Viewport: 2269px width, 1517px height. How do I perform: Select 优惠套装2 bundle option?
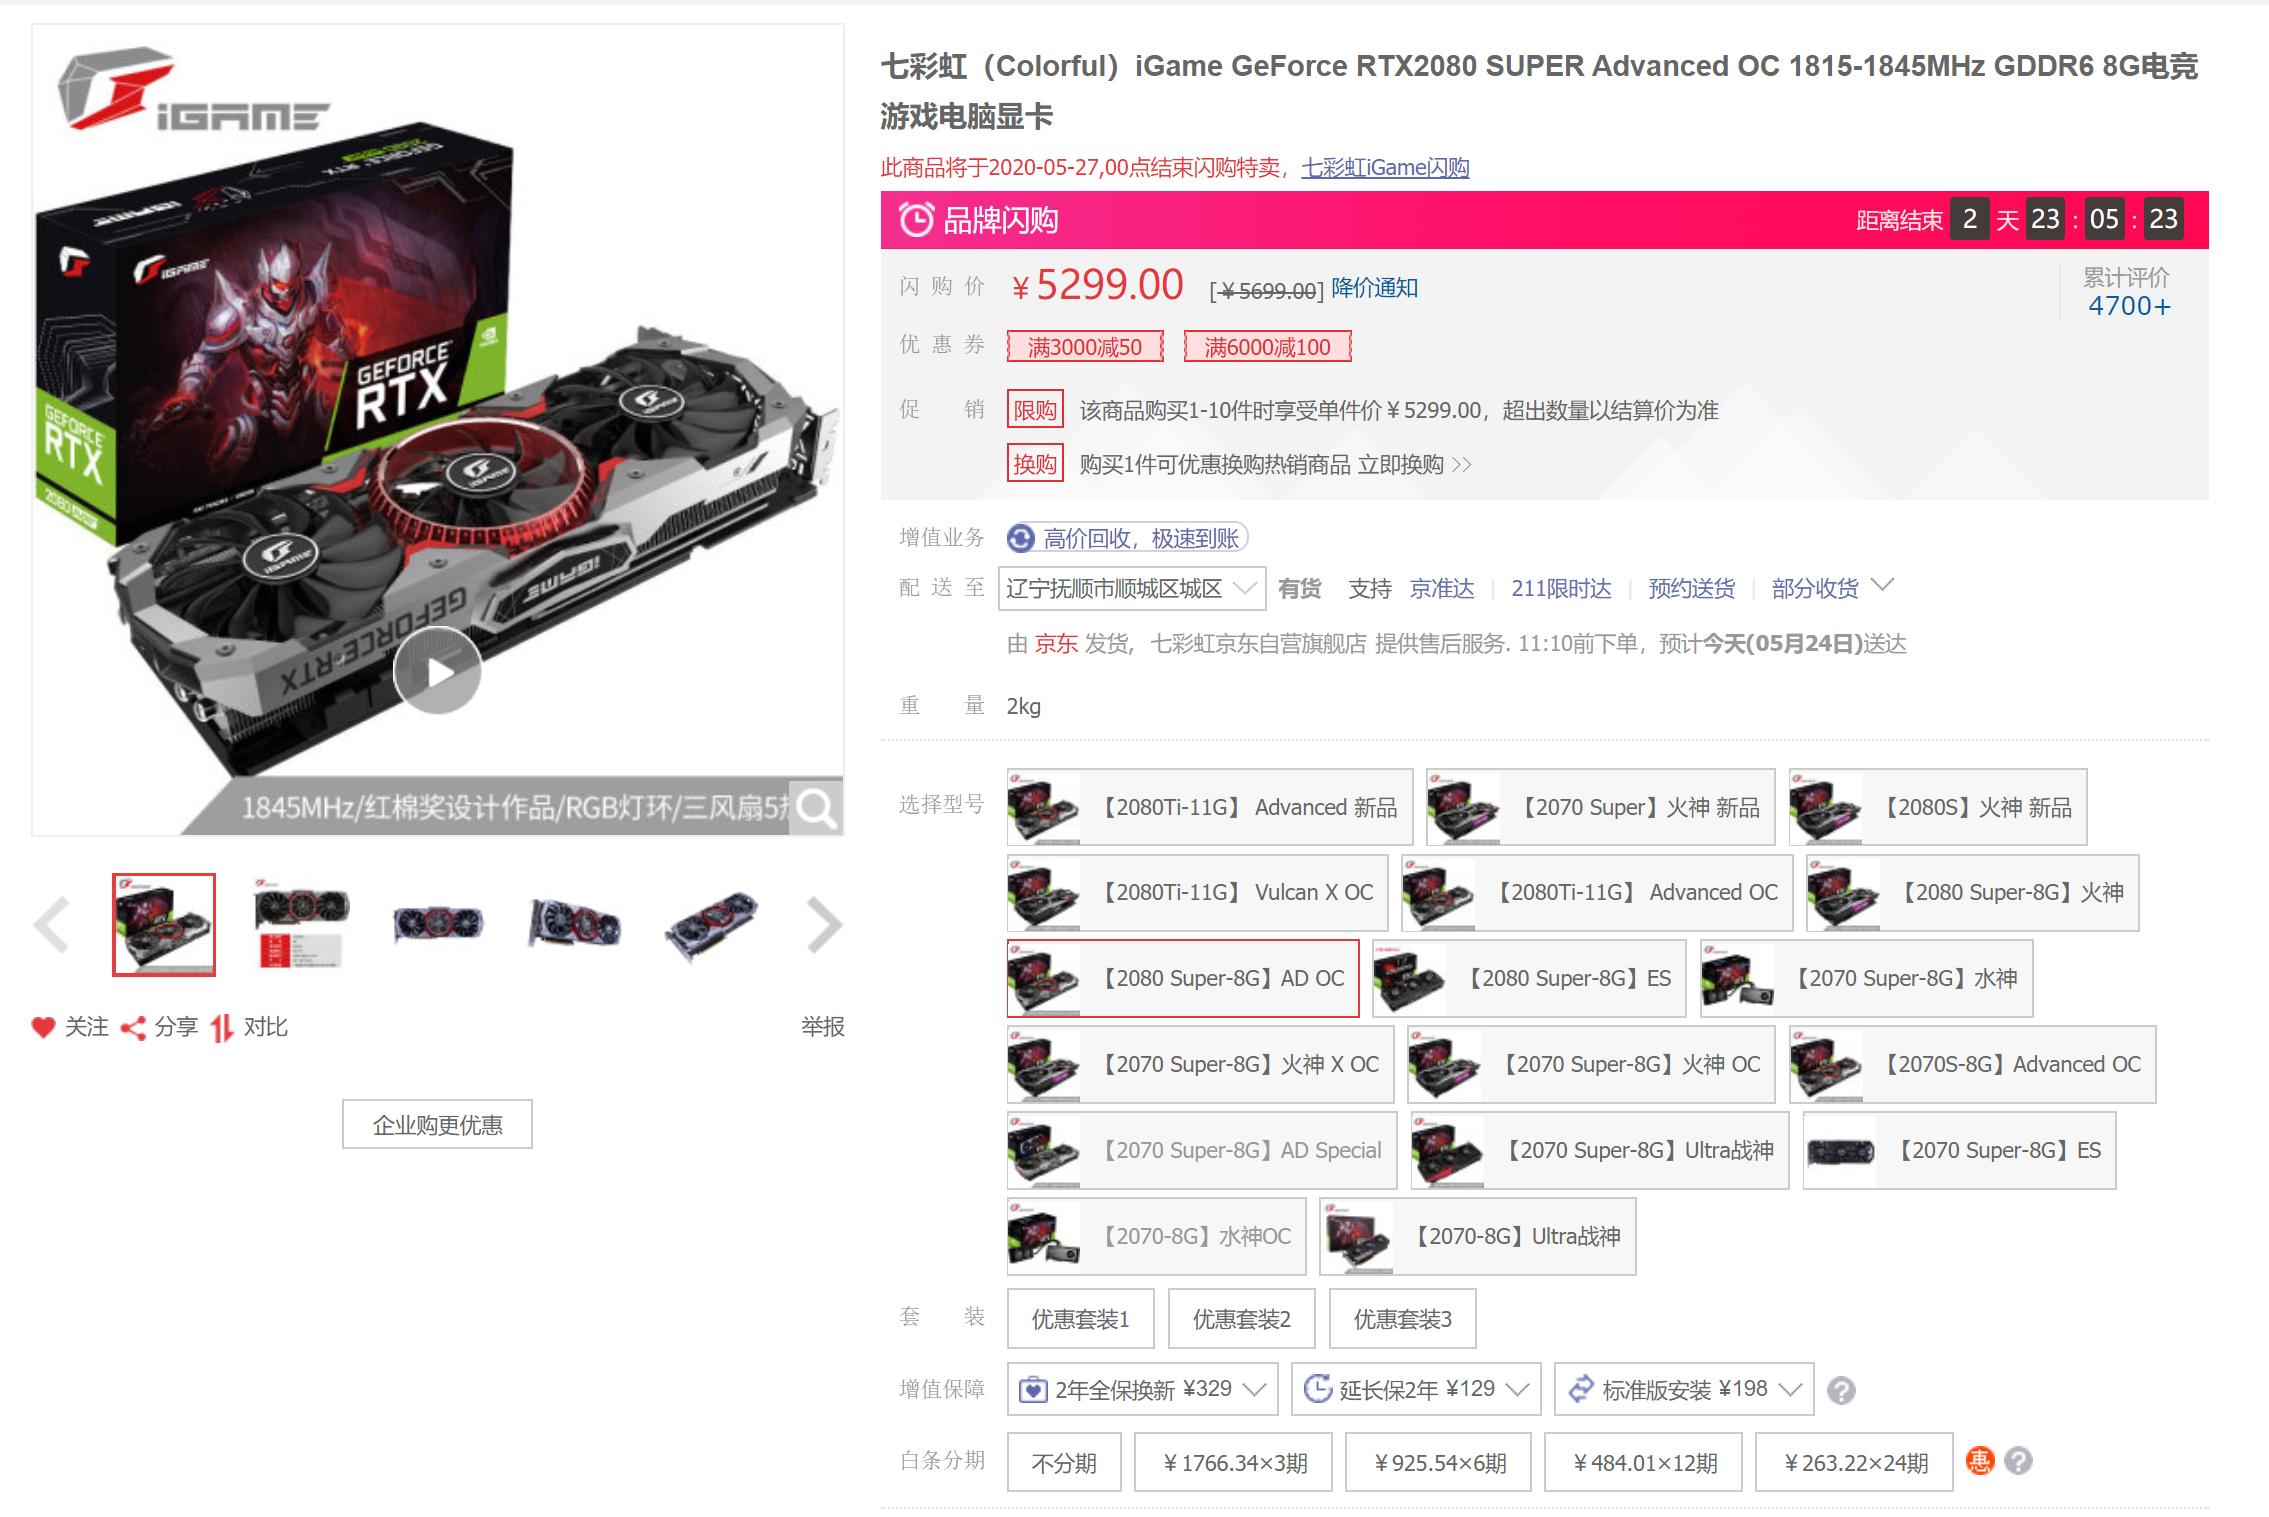[1241, 1319]
